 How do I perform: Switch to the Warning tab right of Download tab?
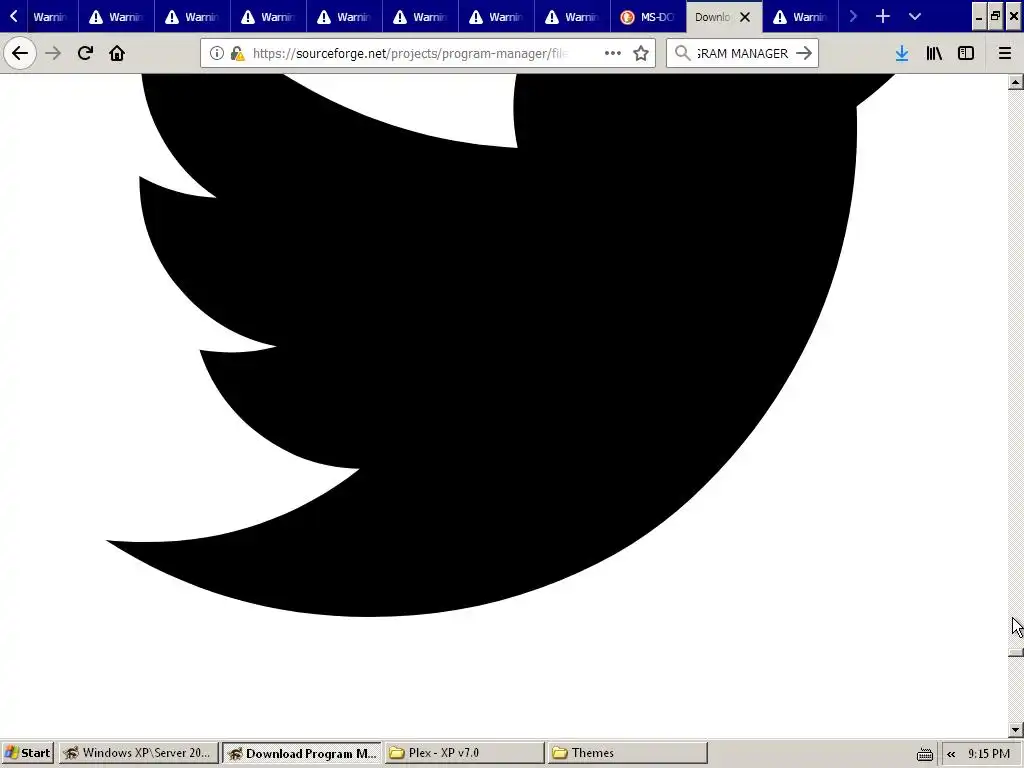tap(800, 17)
